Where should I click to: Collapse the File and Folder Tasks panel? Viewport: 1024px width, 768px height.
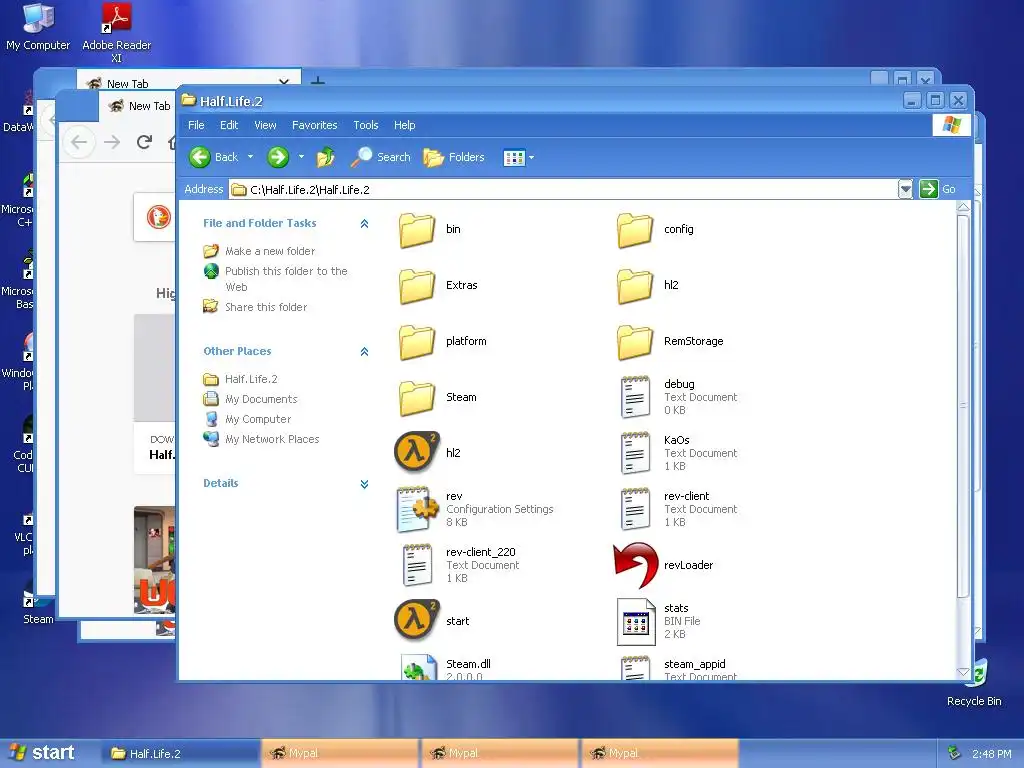point(364,223)
